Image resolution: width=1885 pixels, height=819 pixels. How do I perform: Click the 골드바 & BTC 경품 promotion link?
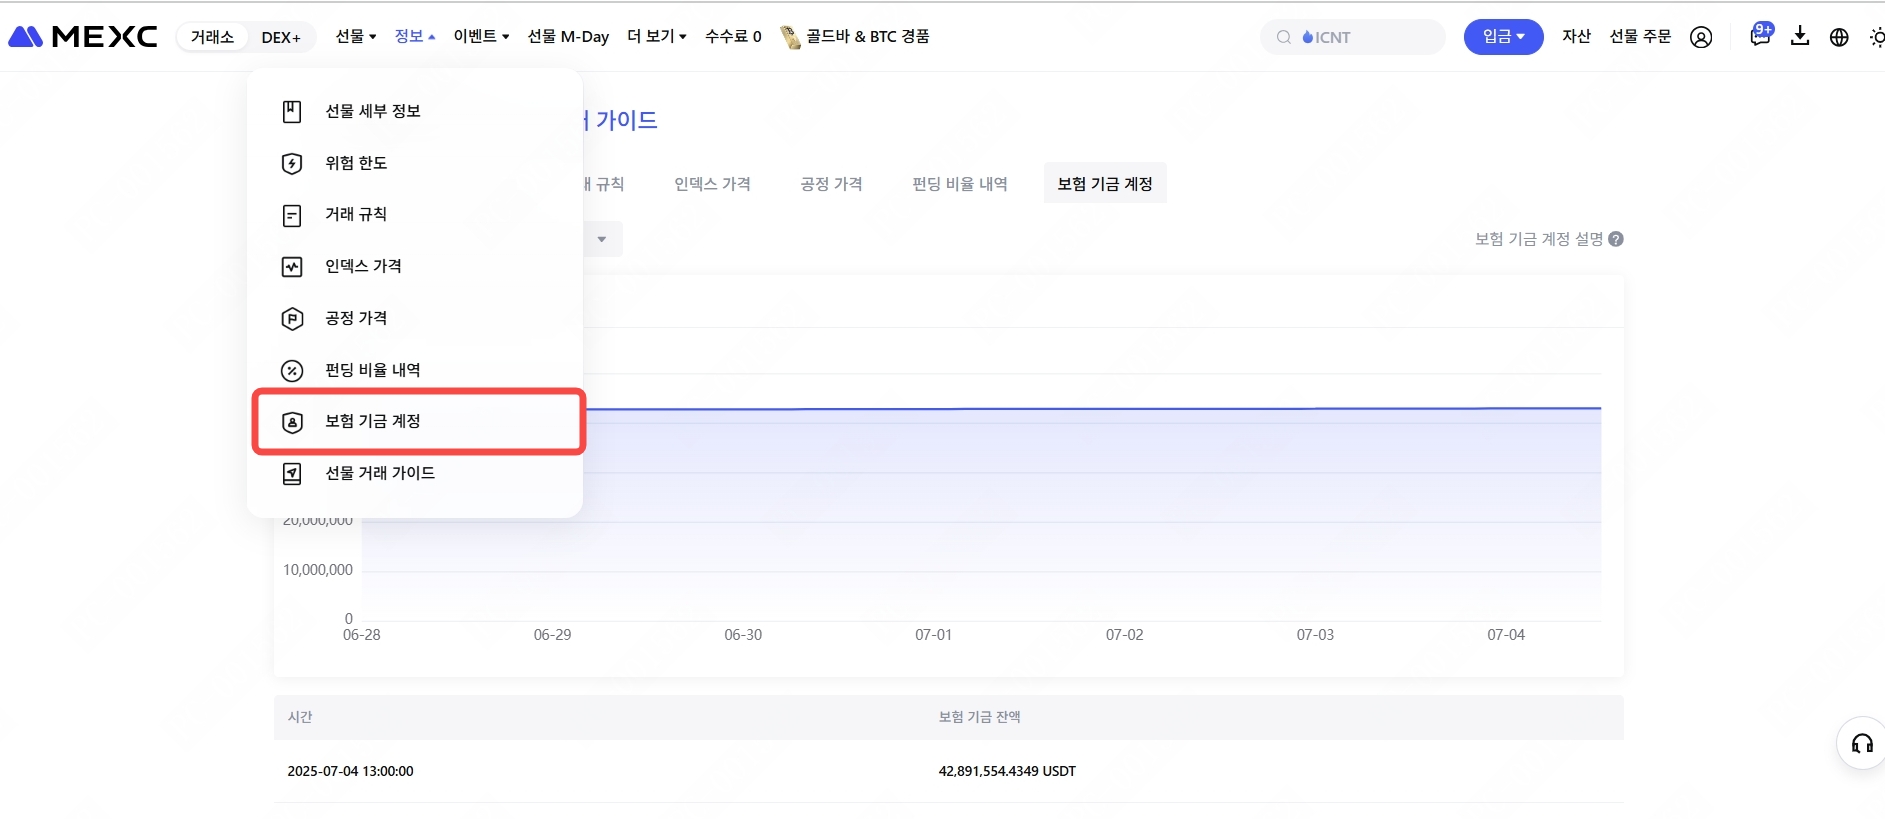[856, 36]
